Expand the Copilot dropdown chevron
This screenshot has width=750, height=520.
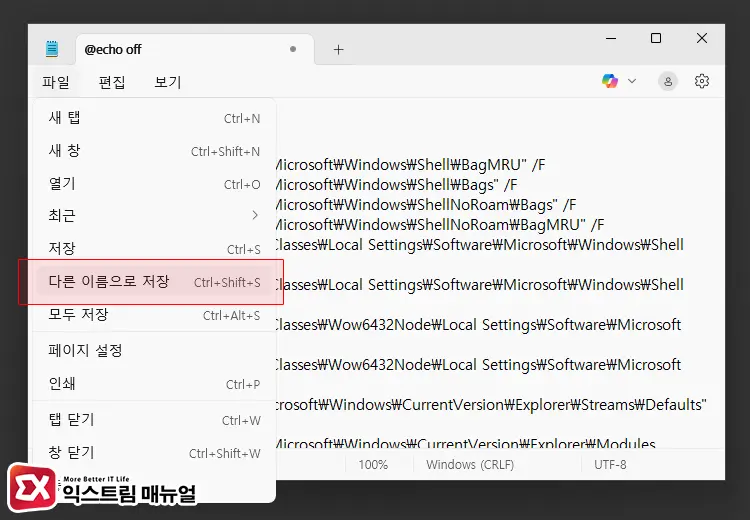coord(632,81)
